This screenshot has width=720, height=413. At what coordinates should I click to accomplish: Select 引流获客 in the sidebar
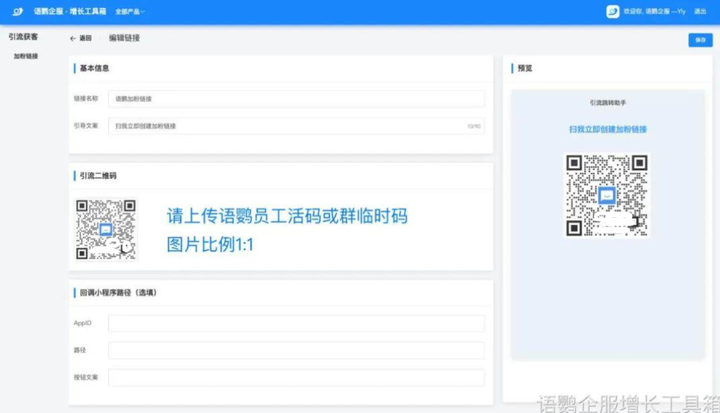(x=23, y=37)
